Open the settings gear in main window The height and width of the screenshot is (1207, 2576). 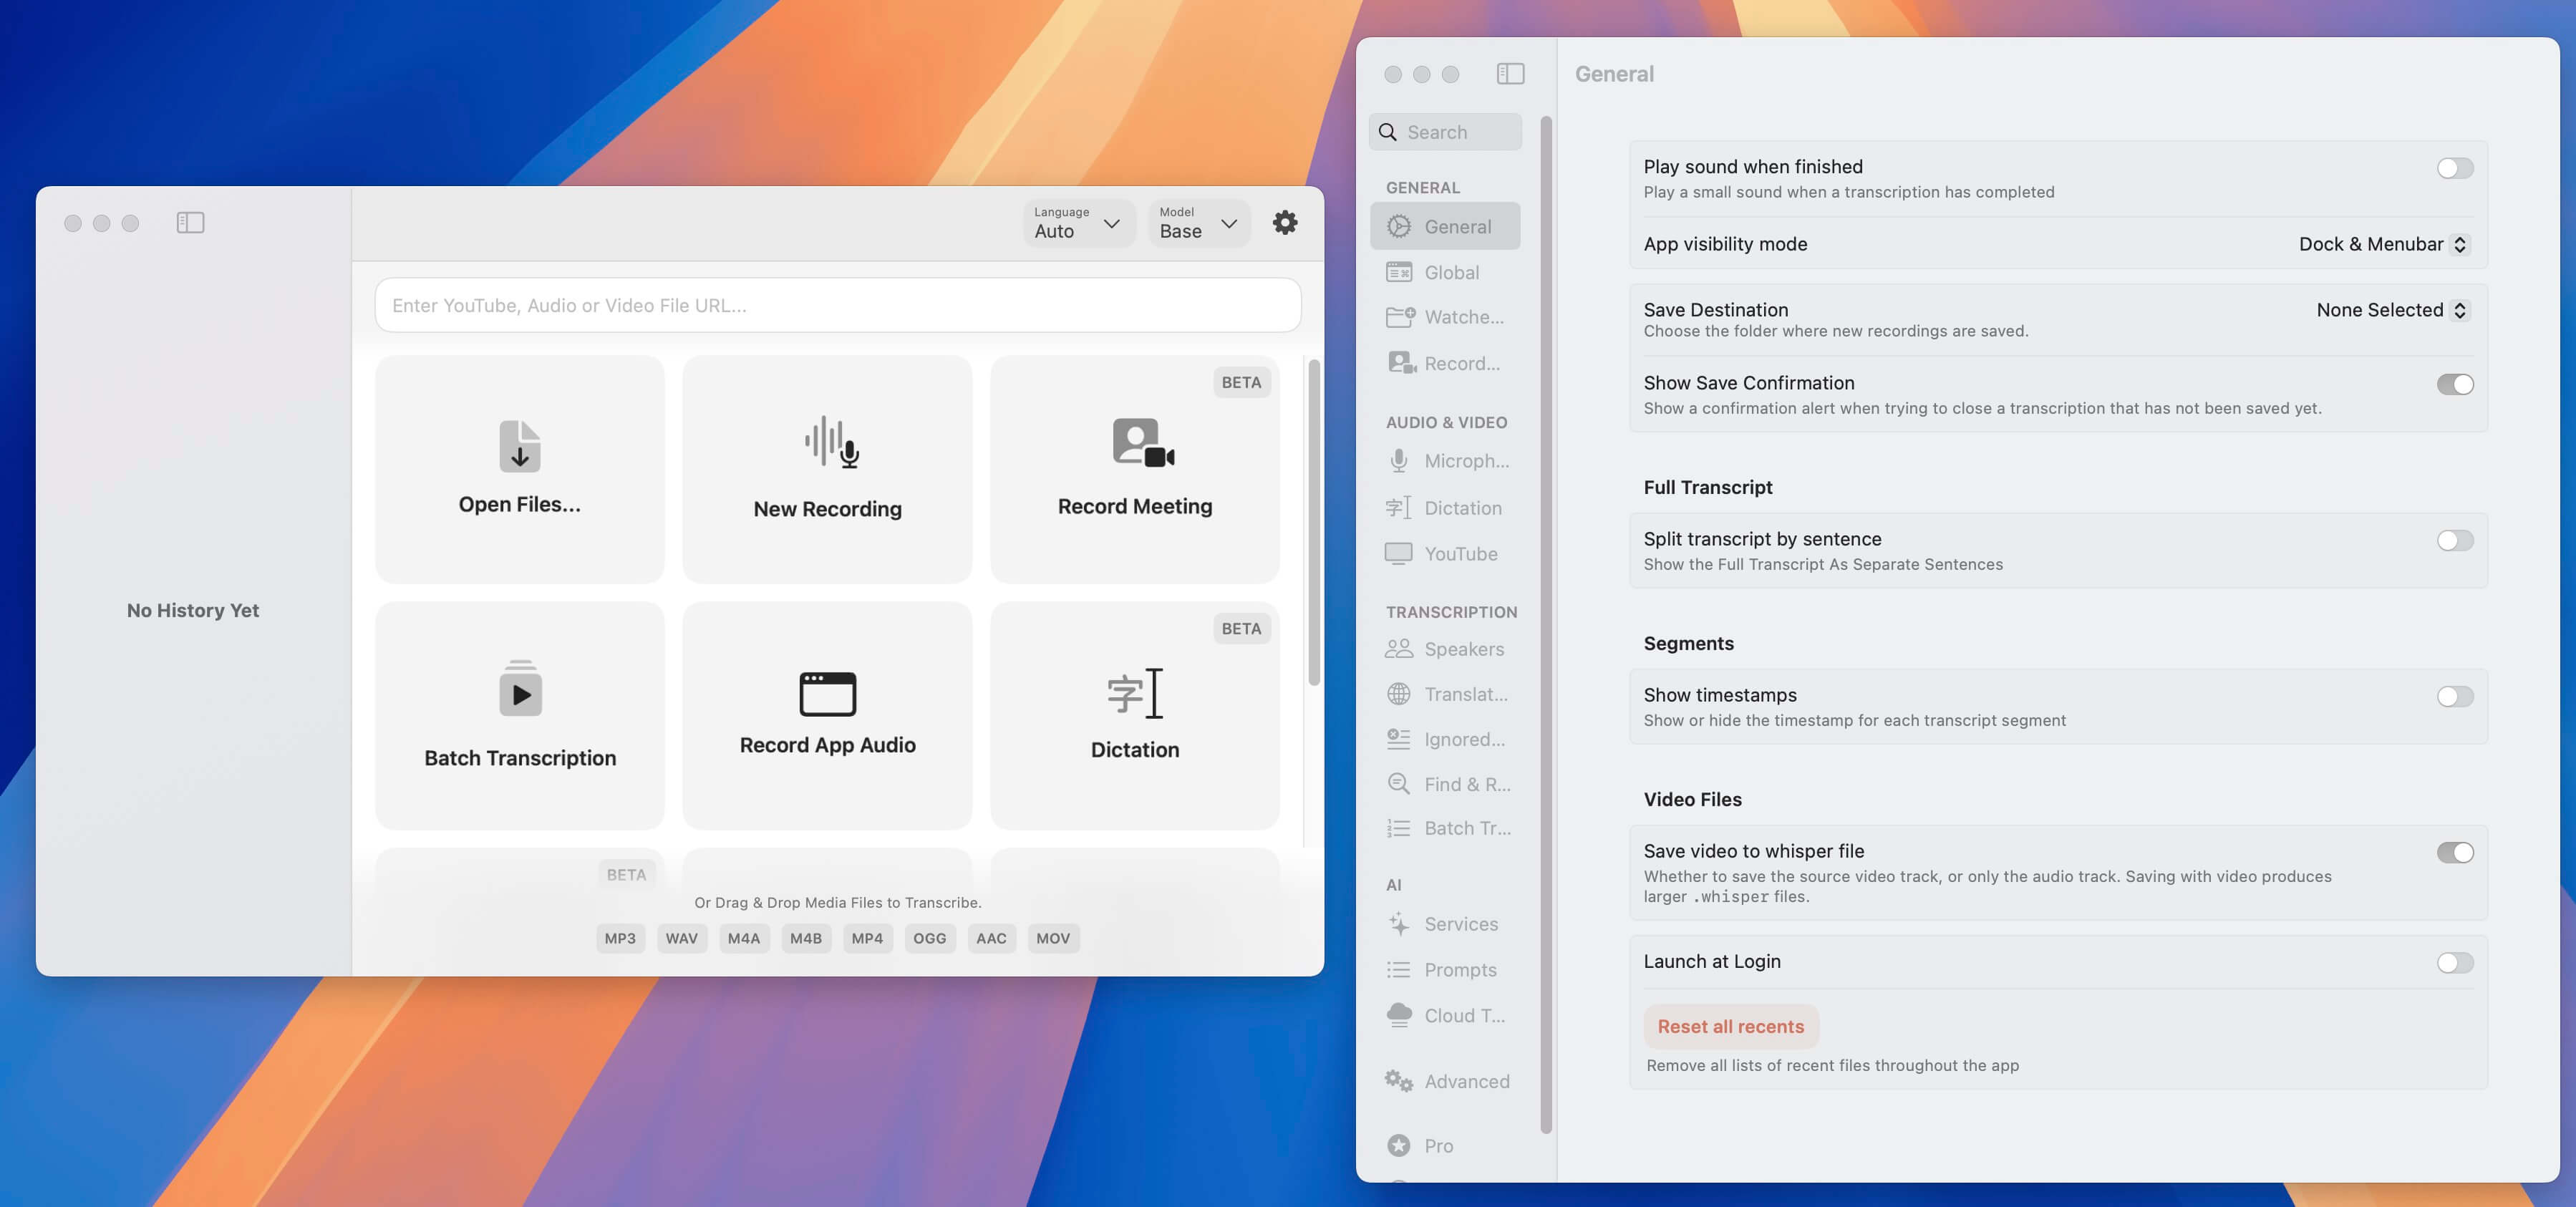click(1285, 223)
